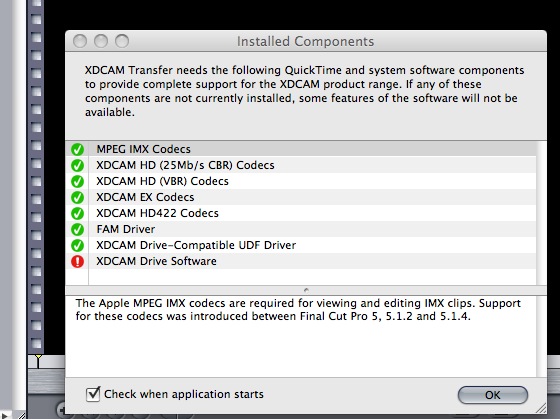Click the dialog's minimize window button
The height and width of the screenshot is (419, 560).
click(101, 41)
